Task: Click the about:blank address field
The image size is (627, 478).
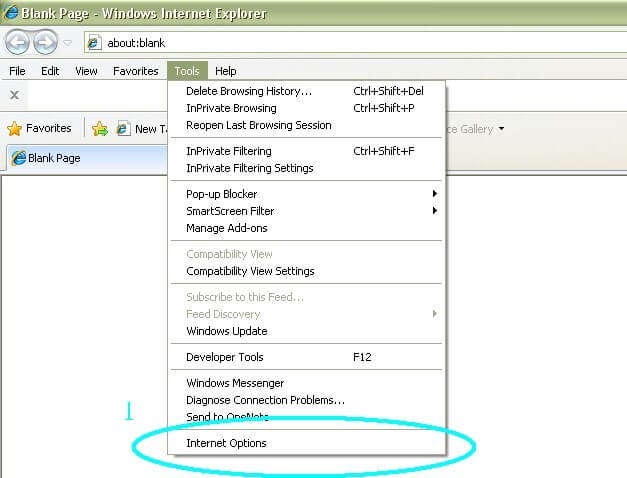Action: coord(355,42)
